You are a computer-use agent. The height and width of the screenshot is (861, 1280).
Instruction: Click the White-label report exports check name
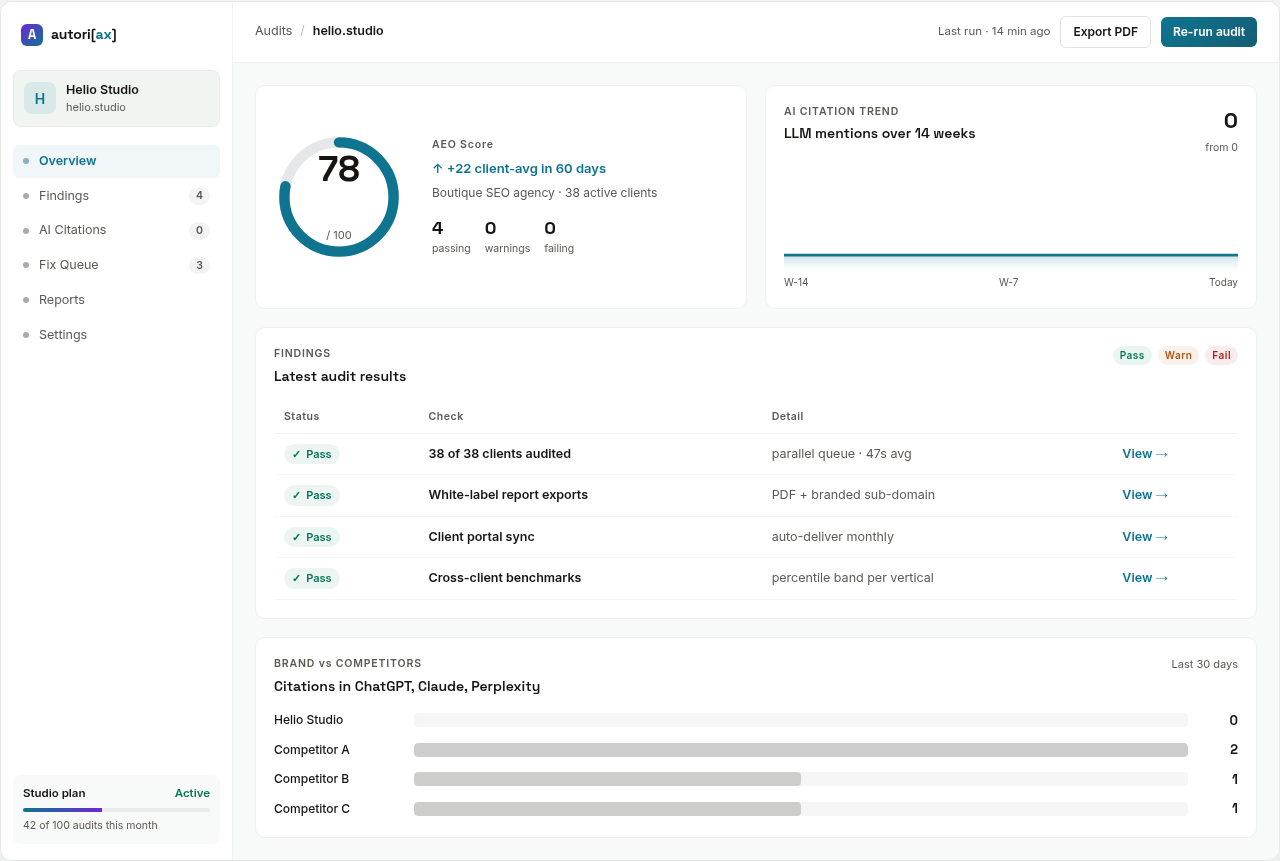pyautogui.click(x=508, y=495)
